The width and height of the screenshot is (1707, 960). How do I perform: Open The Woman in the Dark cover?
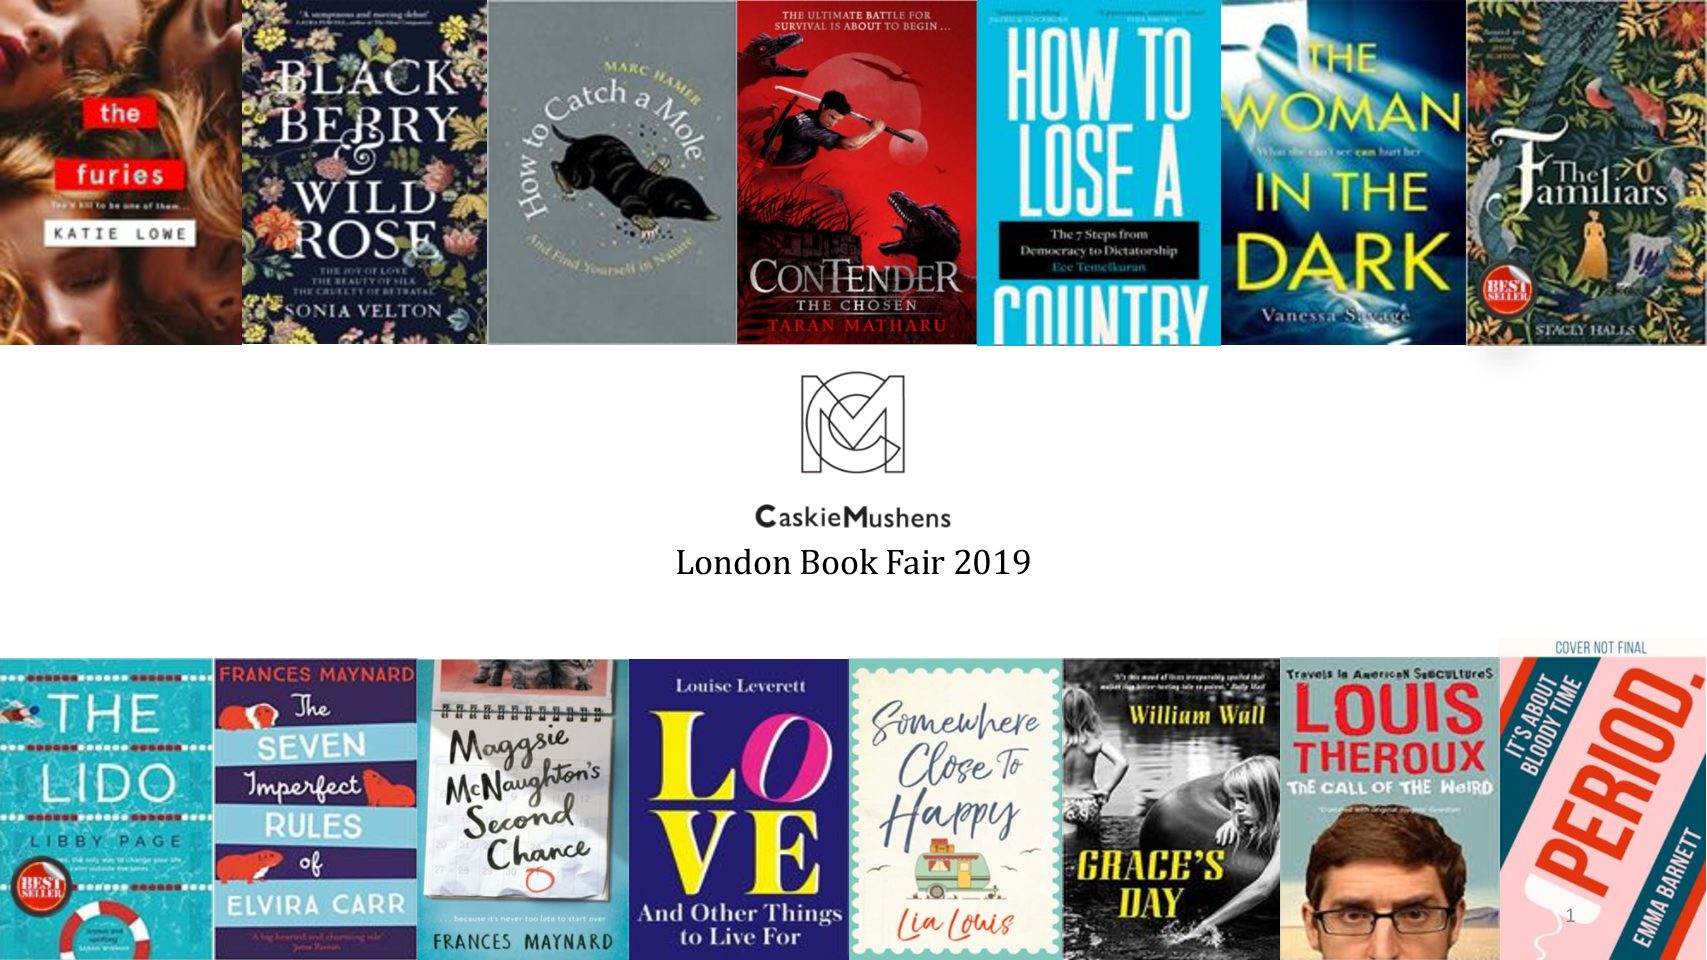point(1343,172)
